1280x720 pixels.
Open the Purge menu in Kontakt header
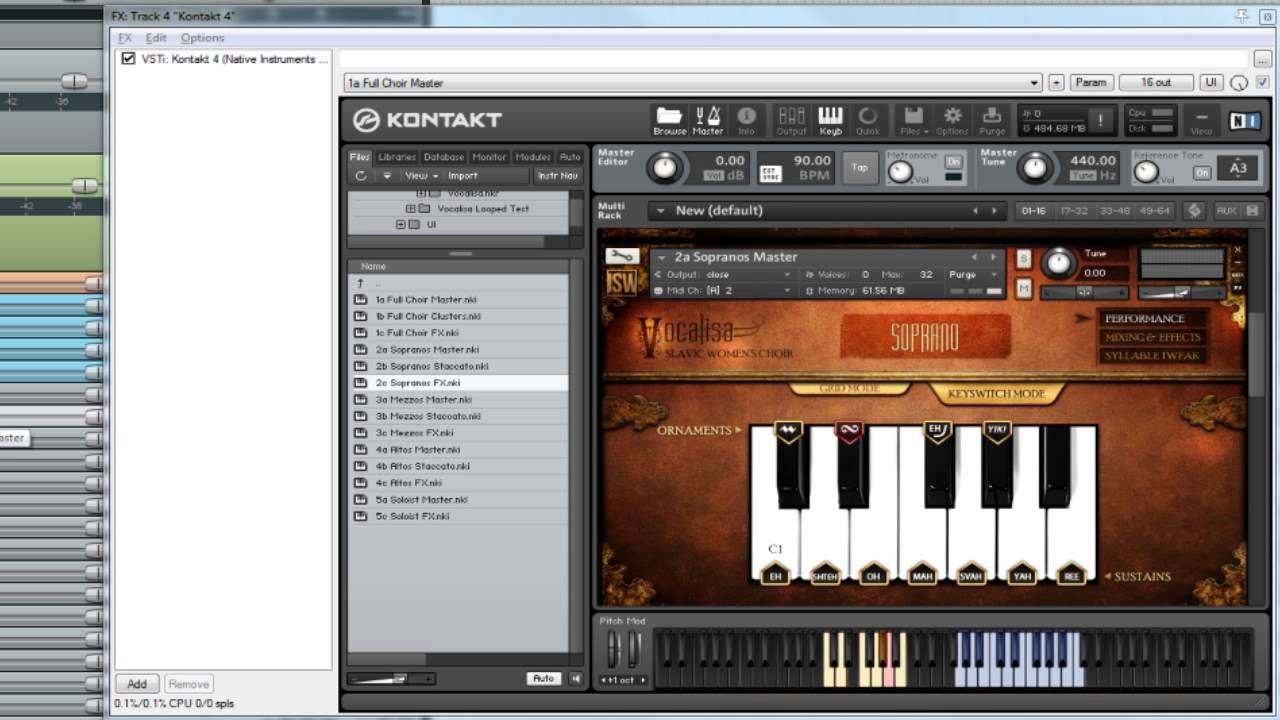pyautogui.click(x=992, y=120)
